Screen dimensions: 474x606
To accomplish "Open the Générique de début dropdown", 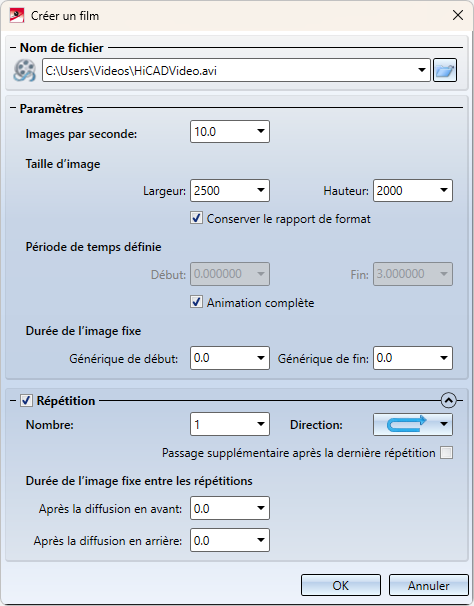I will click(261, 358).
